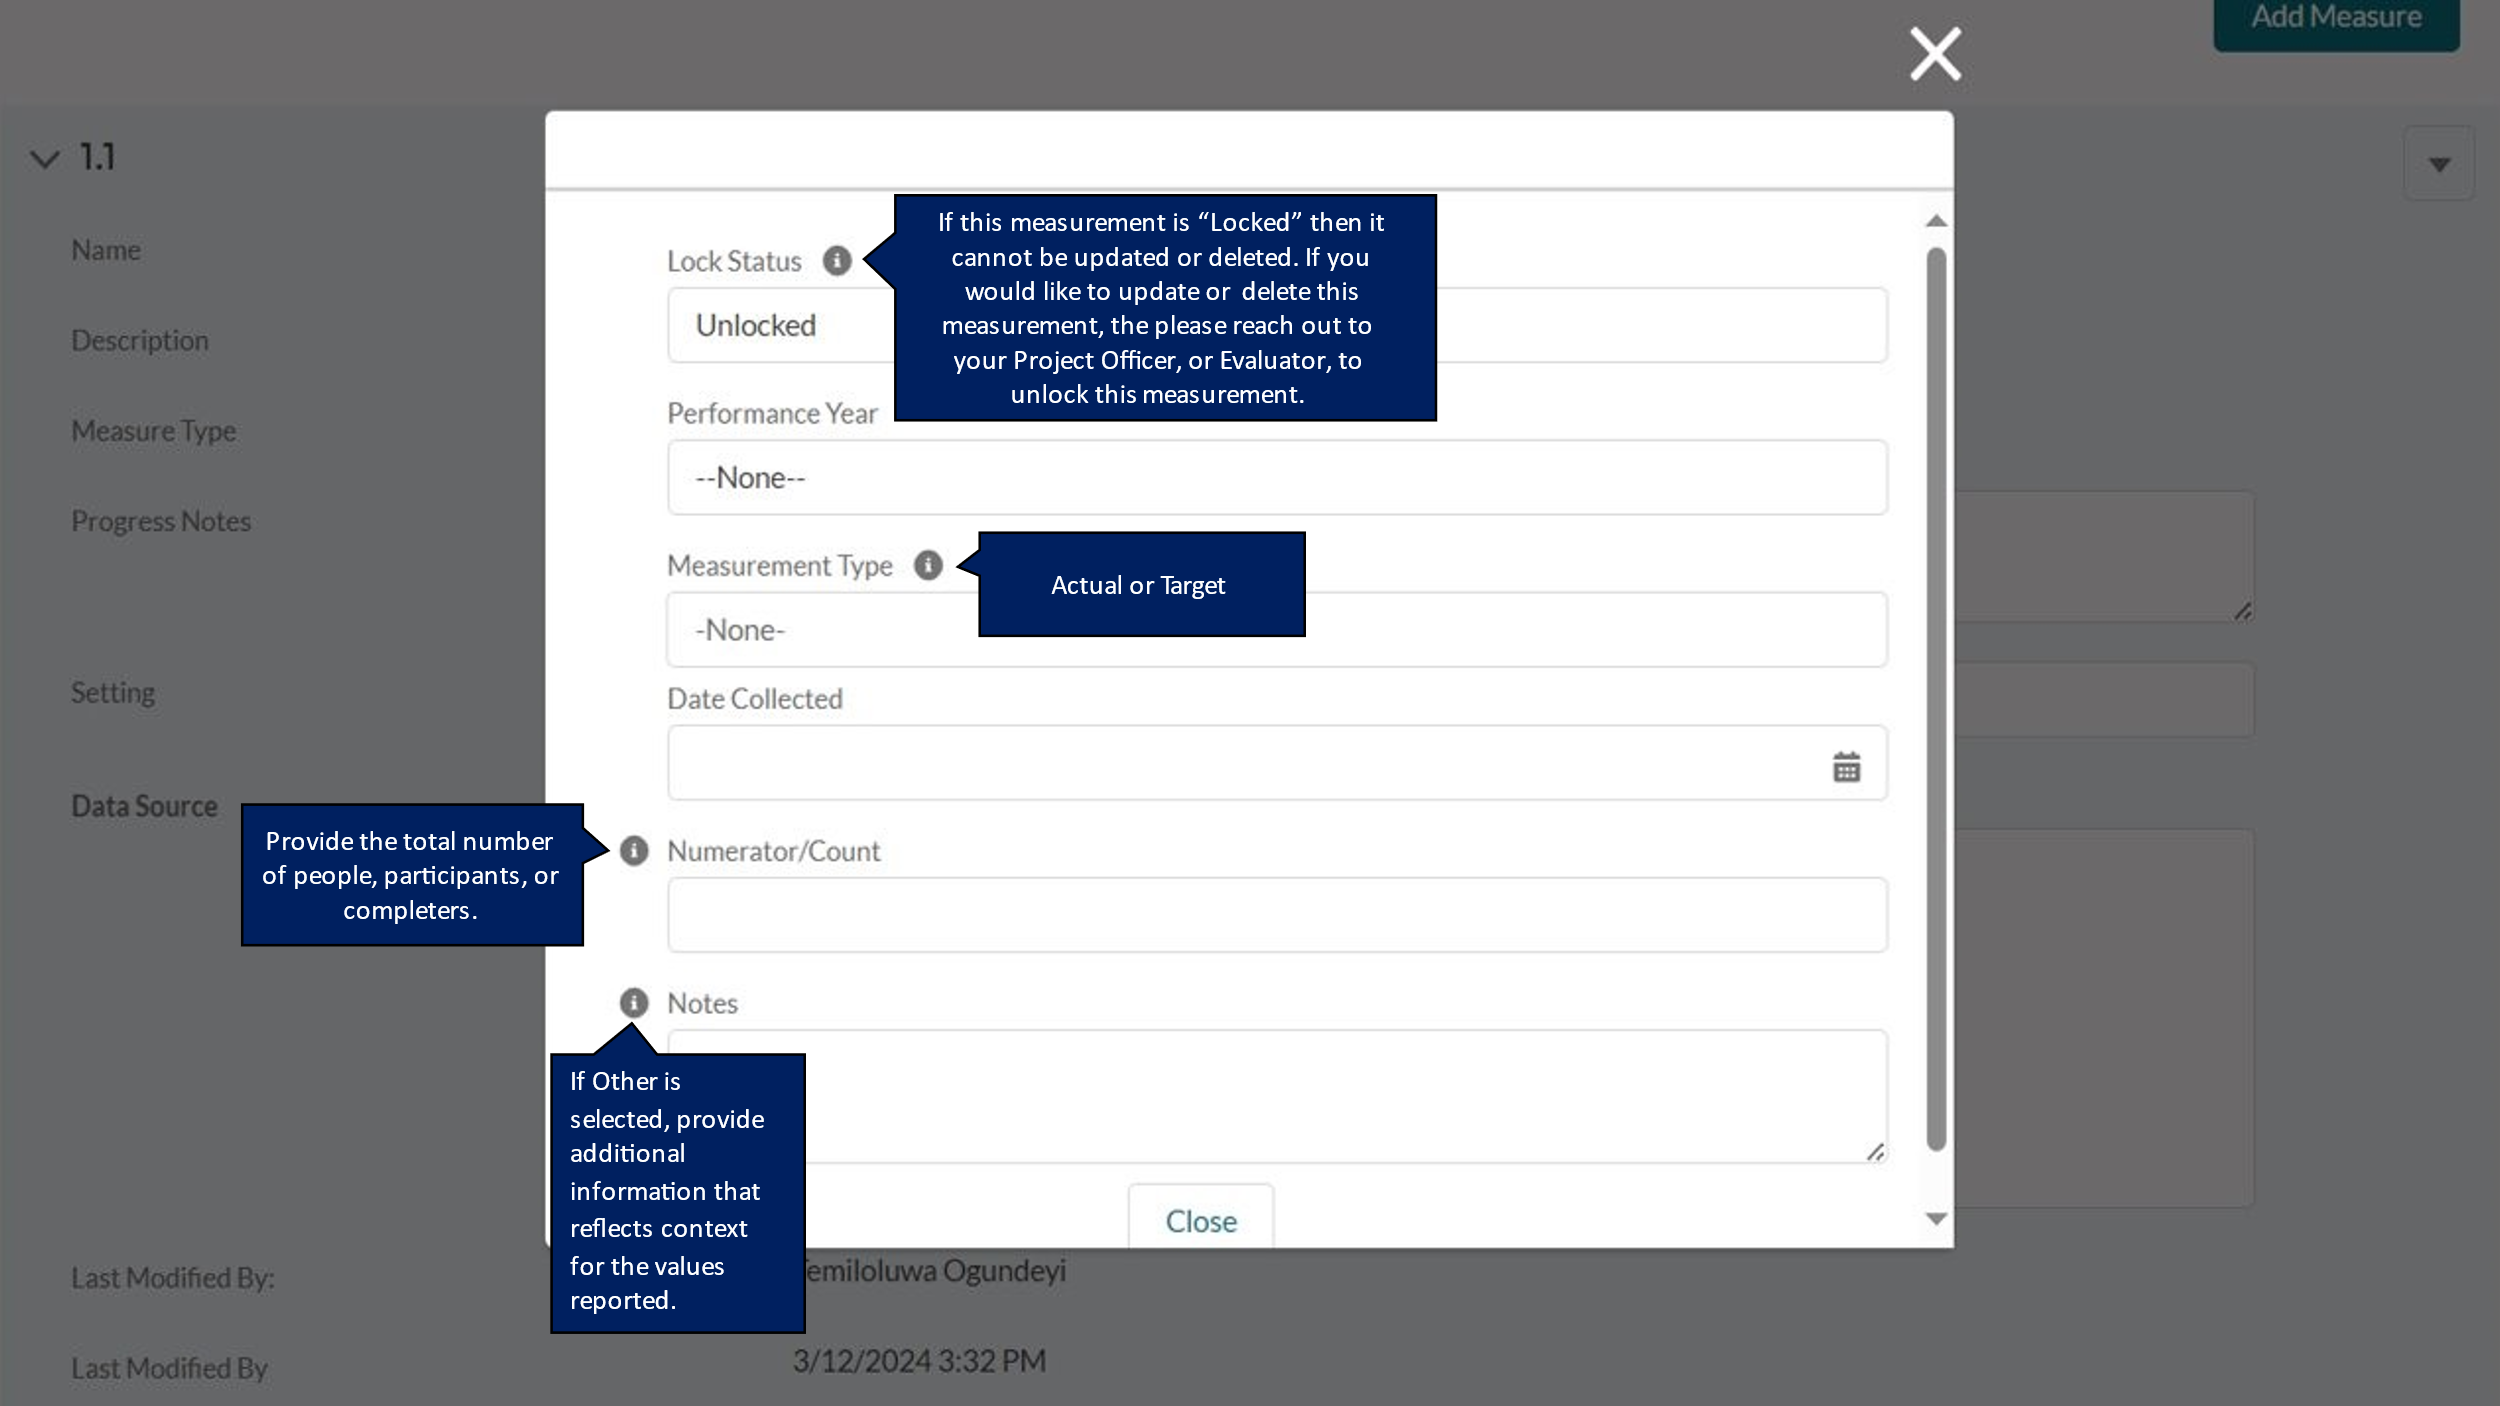This screenshot has height=1406, width=2500.
Task: Click the Notes info icon
Action: [634, 1002]
